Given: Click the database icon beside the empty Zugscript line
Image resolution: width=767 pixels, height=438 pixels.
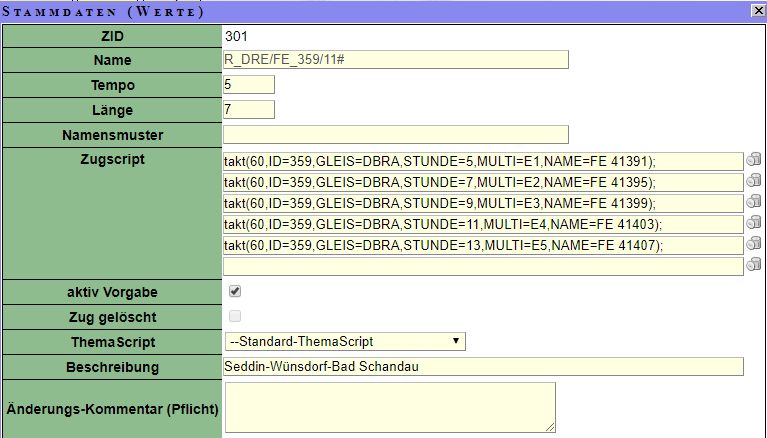Looking at the screenshot, I should (x=754, y=266).
